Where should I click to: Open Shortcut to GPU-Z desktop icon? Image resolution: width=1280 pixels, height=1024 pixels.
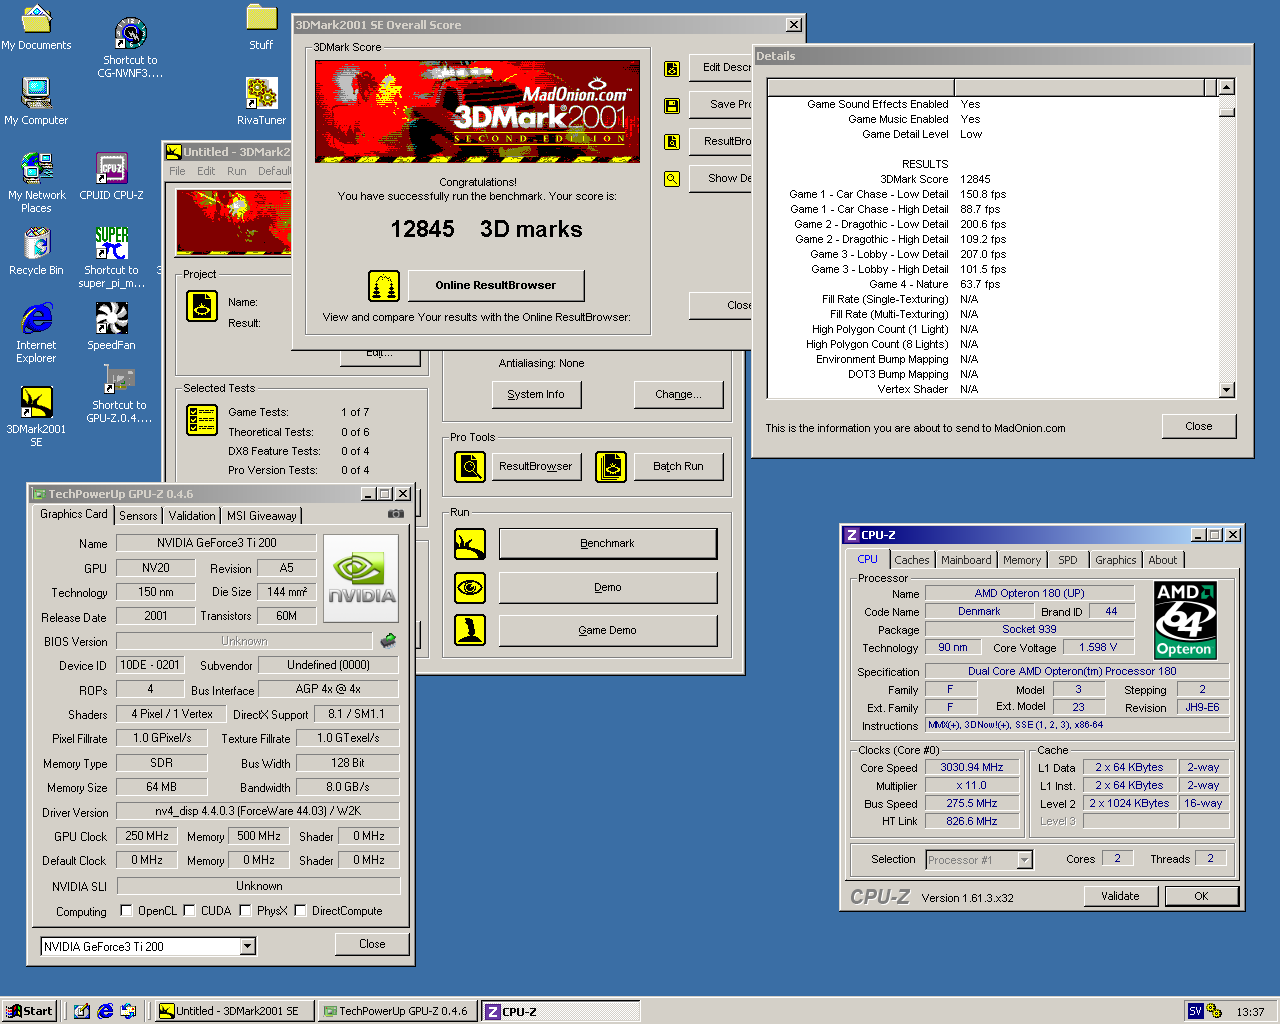(x=119, y=394)
